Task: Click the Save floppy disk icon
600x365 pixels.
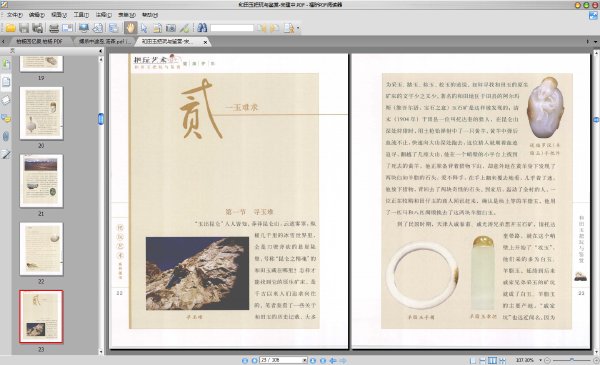Action: (x=24, y=28)
